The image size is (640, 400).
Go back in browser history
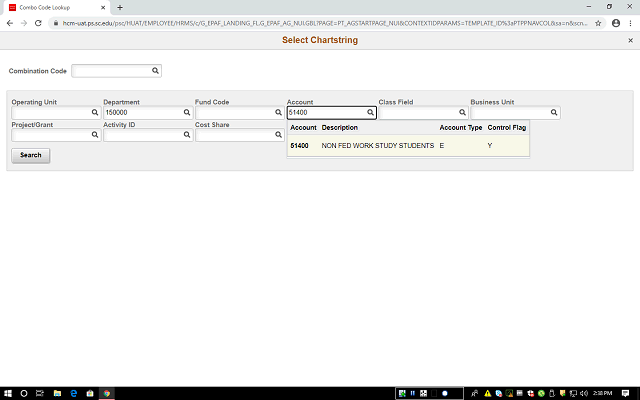[x=10, y=23]
